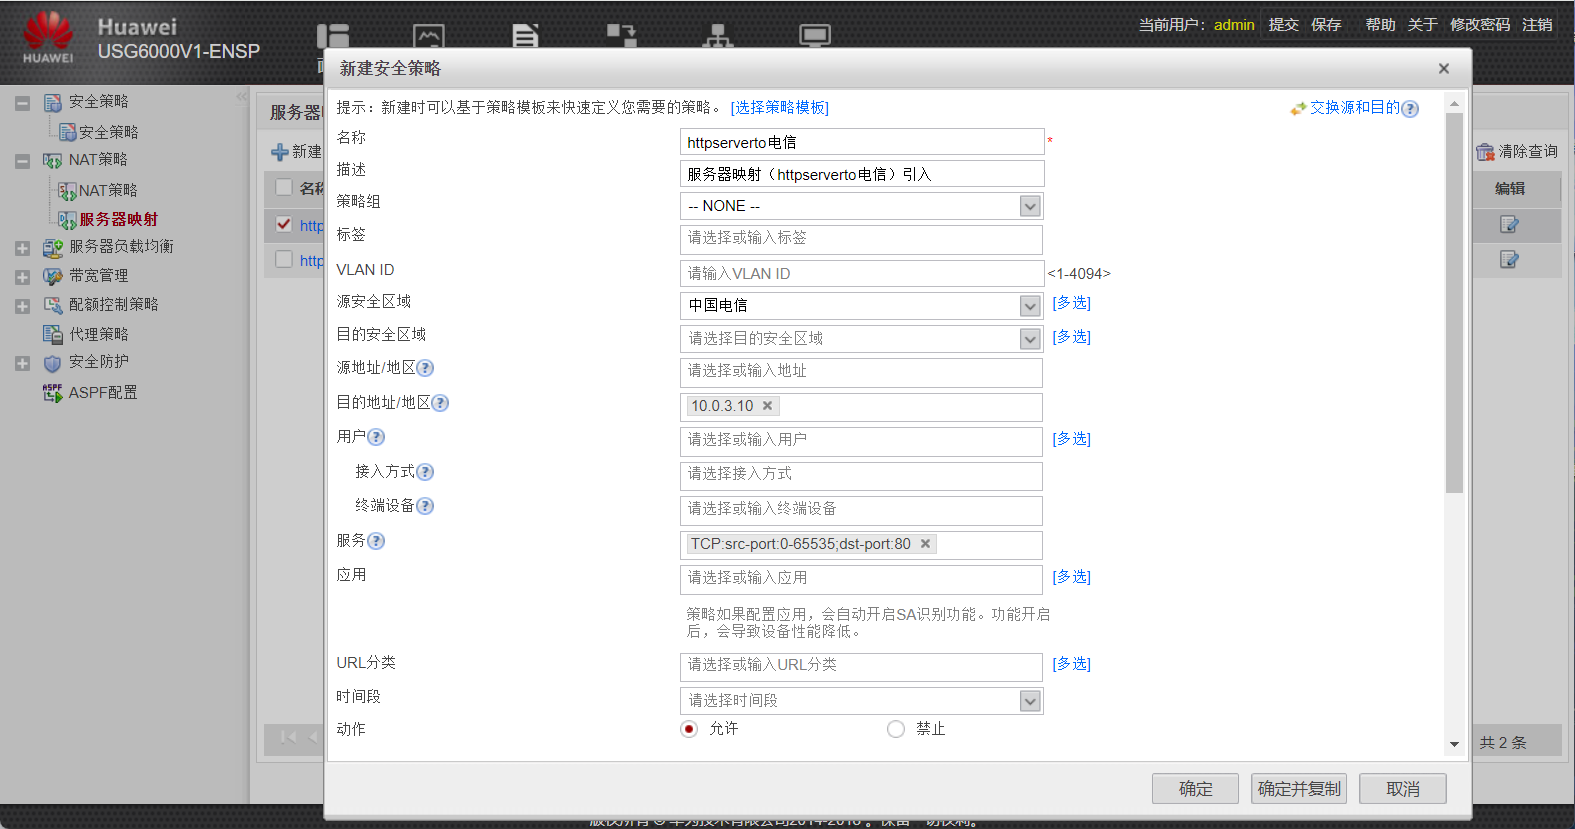Click the 交换源和目的 swap arrows icon
The height and width of the screenshot is (829, 1575).
(x=1298, y=108)
